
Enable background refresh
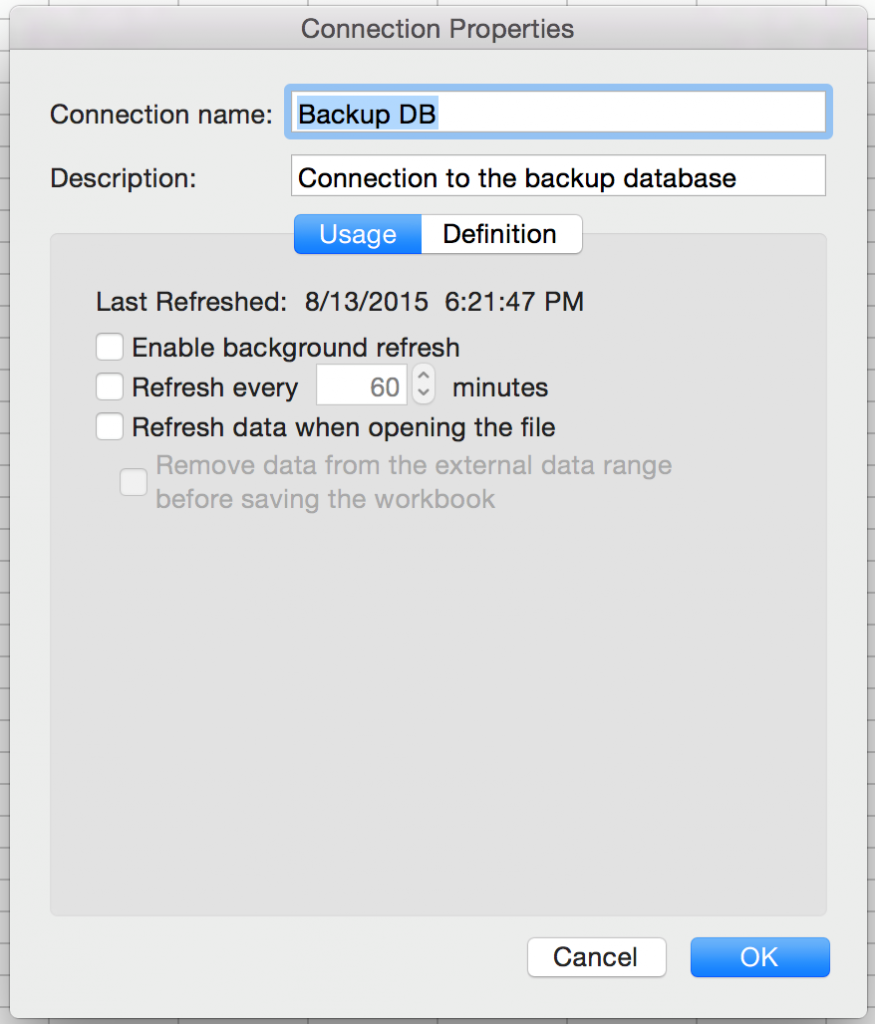(109, 347)
